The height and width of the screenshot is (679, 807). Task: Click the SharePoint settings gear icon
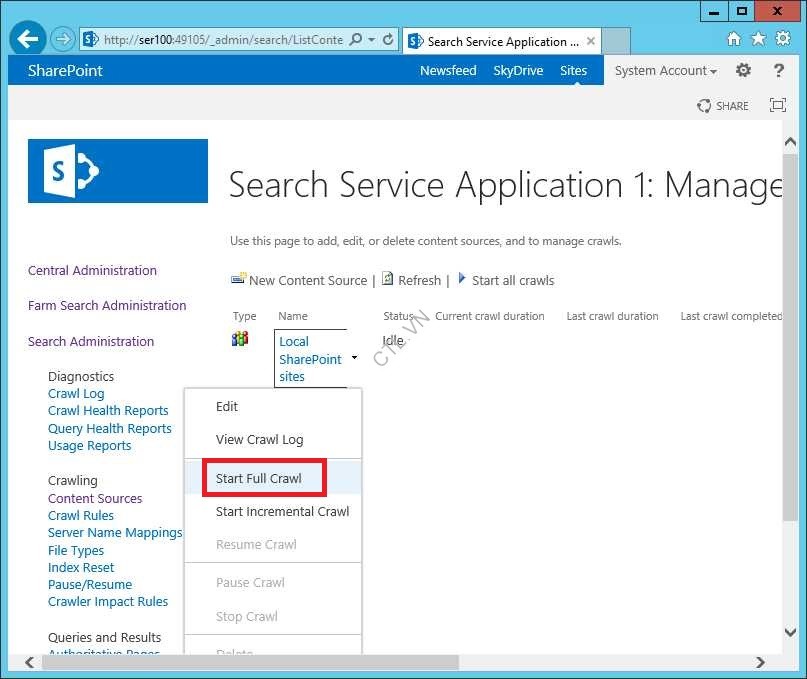click(x=743, y=71)
